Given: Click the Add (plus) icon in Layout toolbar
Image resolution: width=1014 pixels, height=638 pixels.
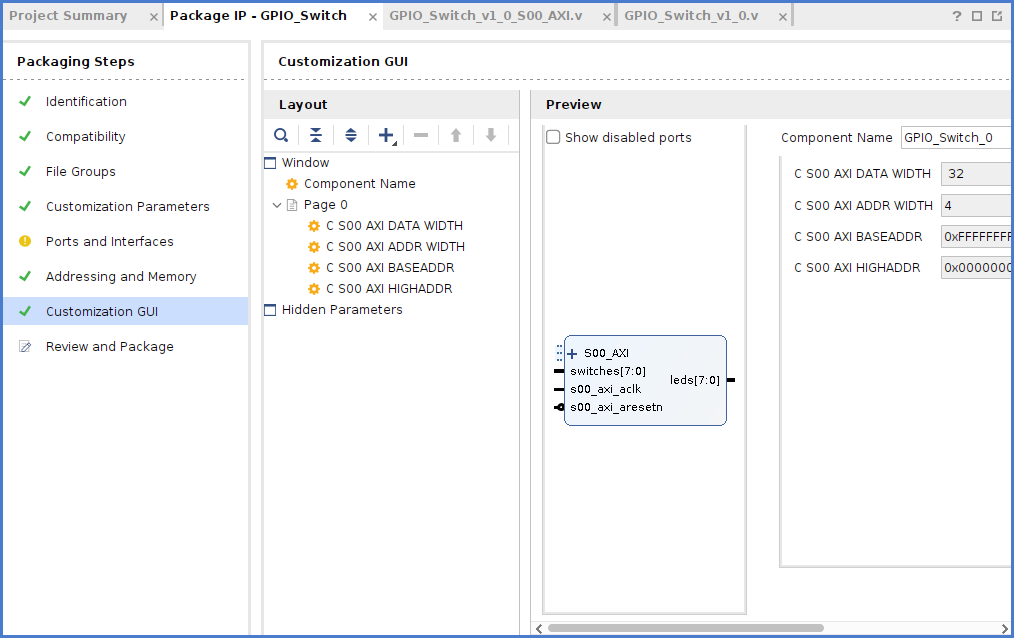Looking at the screenshot, I should 386,135.
